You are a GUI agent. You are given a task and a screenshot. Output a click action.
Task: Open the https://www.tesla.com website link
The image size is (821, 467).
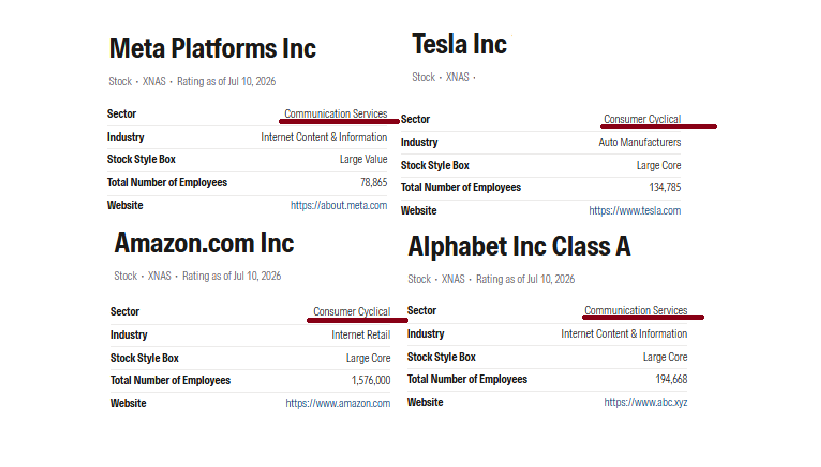click(635, 211)
